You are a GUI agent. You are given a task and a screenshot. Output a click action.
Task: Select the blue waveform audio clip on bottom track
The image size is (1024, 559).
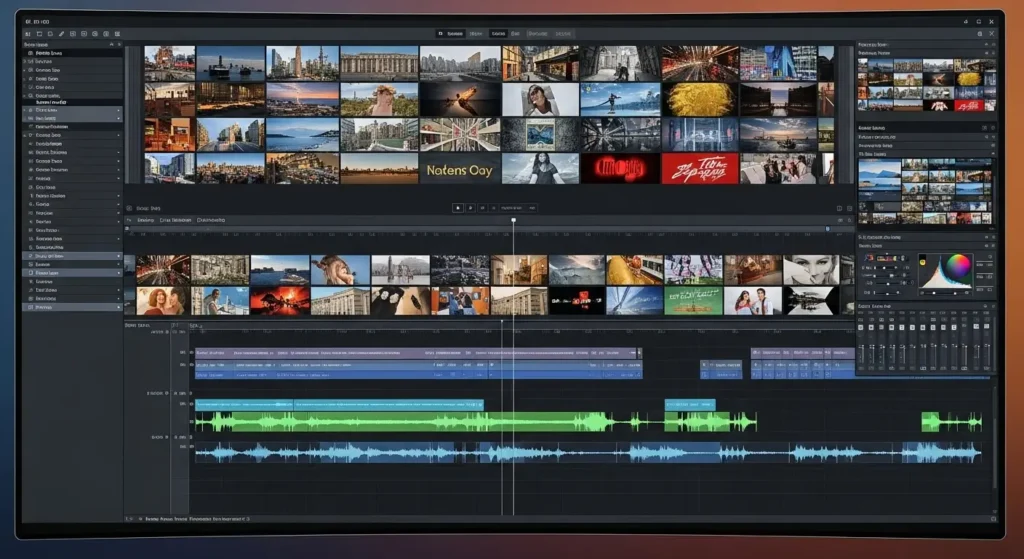(x=588, y=452)
